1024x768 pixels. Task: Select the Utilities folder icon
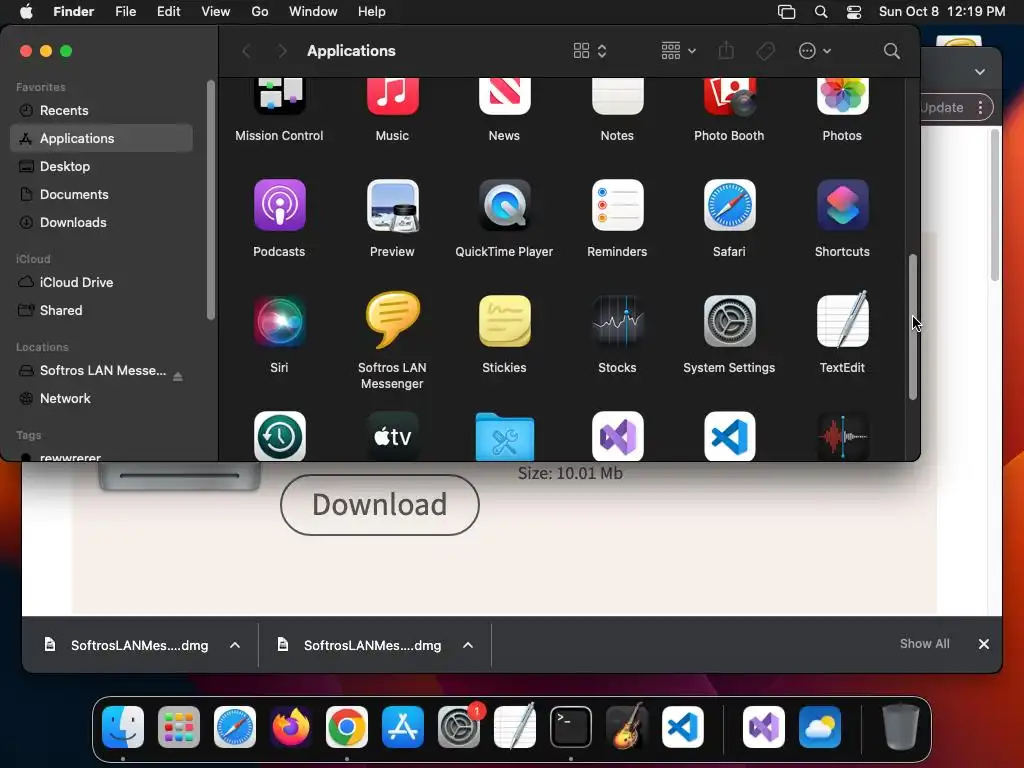pos(505,436)
